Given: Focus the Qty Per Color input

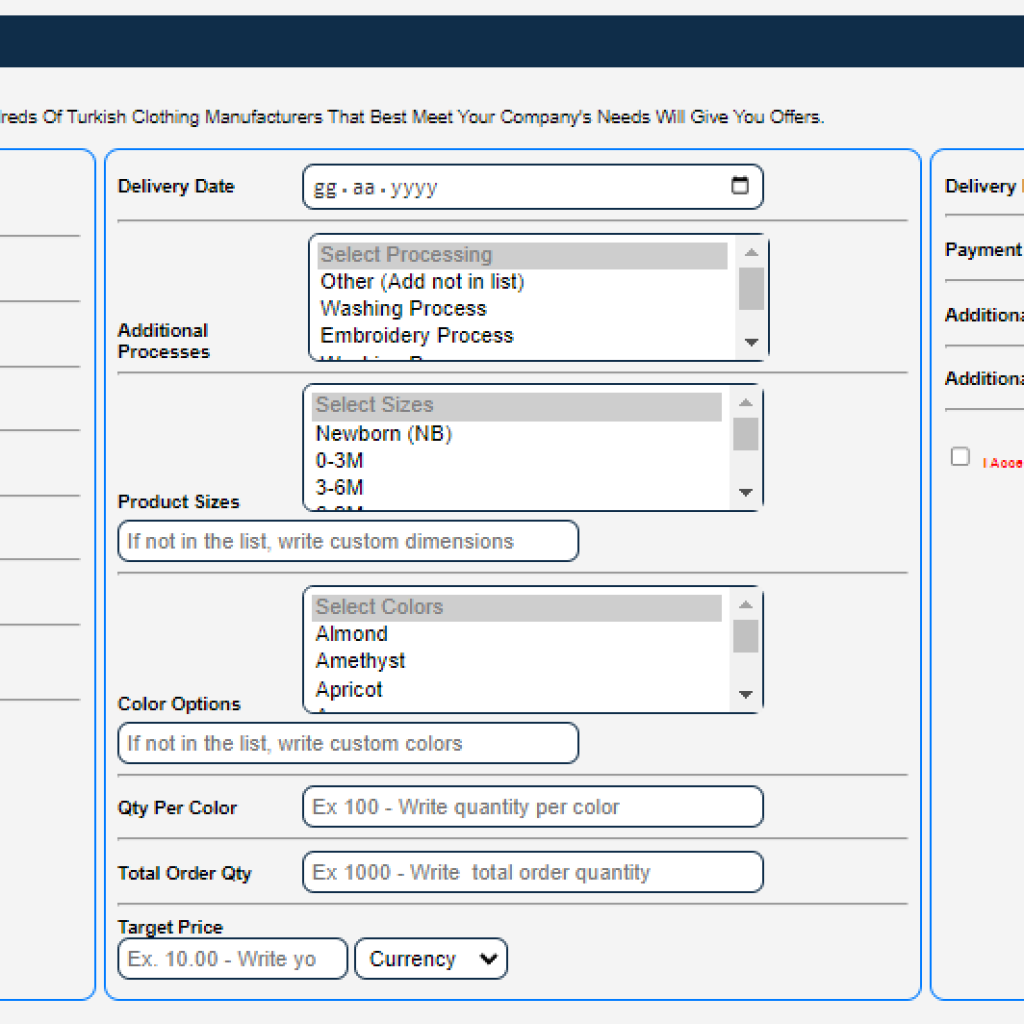Looking at the screenshot, I should point(532,807).
